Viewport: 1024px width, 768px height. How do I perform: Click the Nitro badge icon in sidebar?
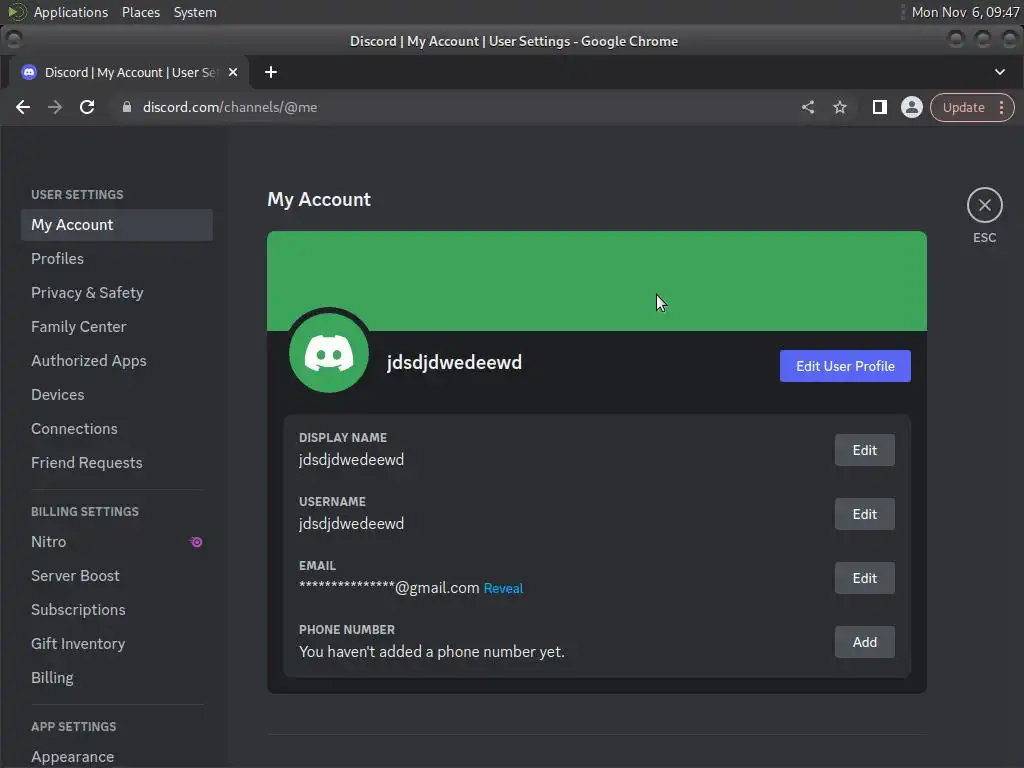pos(196,542)
